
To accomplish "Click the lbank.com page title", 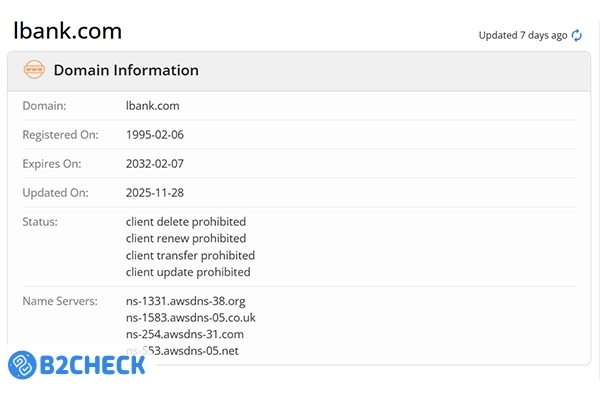I will pyautogui.click(x=67, y=31).
